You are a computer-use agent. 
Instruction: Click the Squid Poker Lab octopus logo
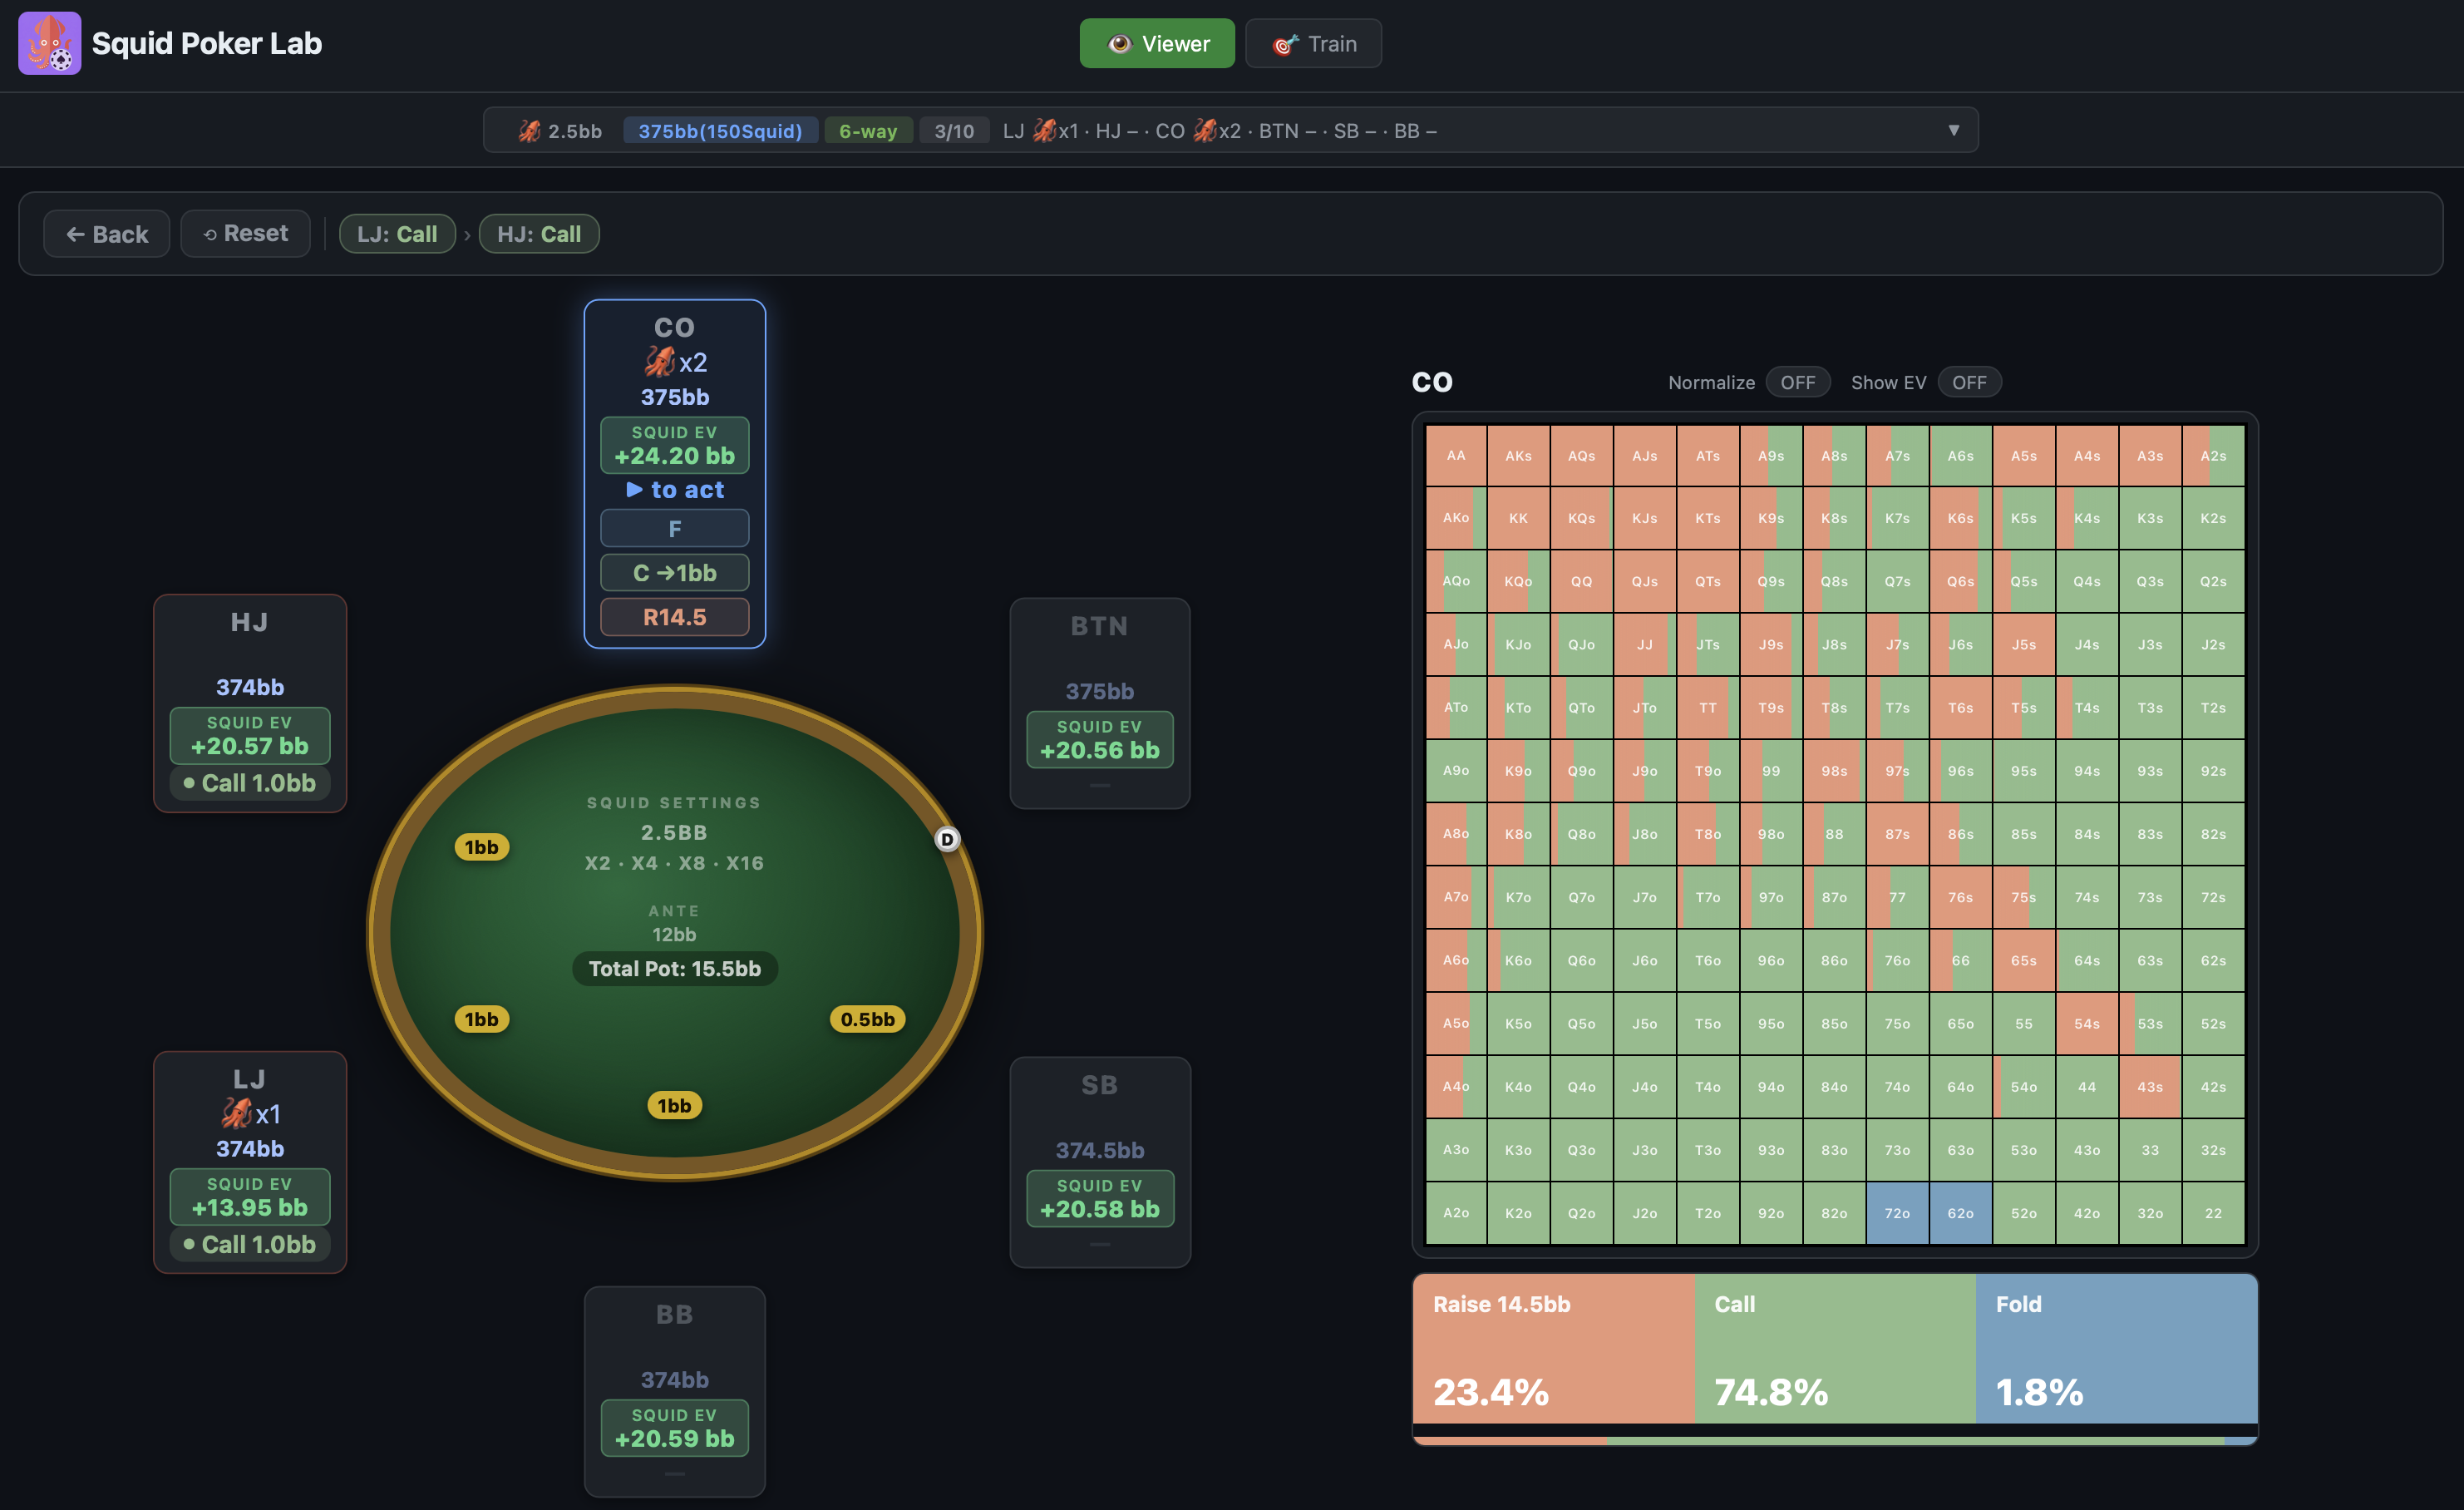[49, 43]
